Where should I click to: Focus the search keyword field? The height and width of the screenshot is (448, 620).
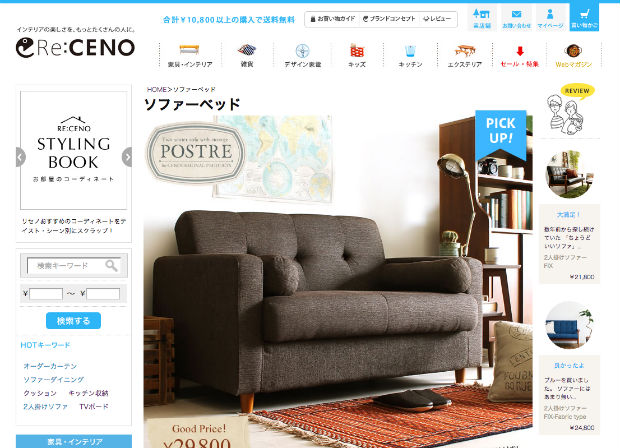click(x=73, y=265)
